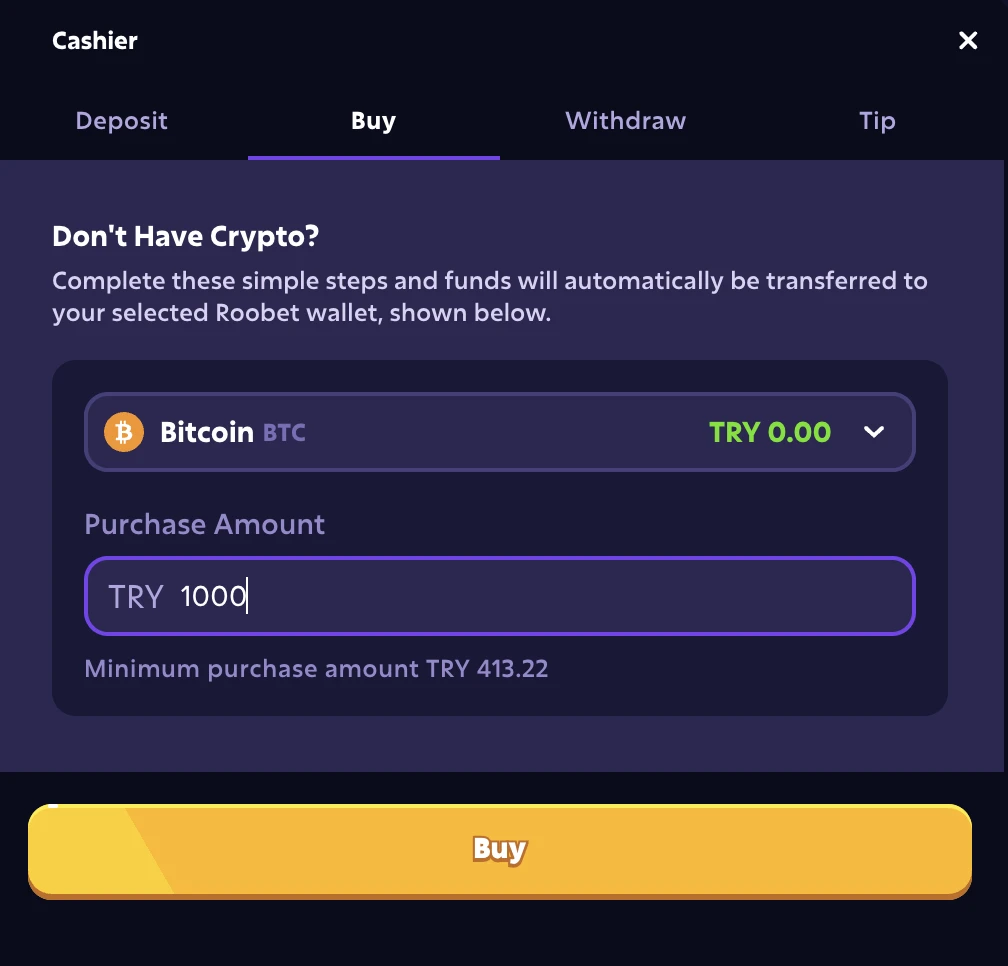The image size is (1008, 966).
Task: Click the Bitcoin currency name text
Action: click(x=206, y=432)
